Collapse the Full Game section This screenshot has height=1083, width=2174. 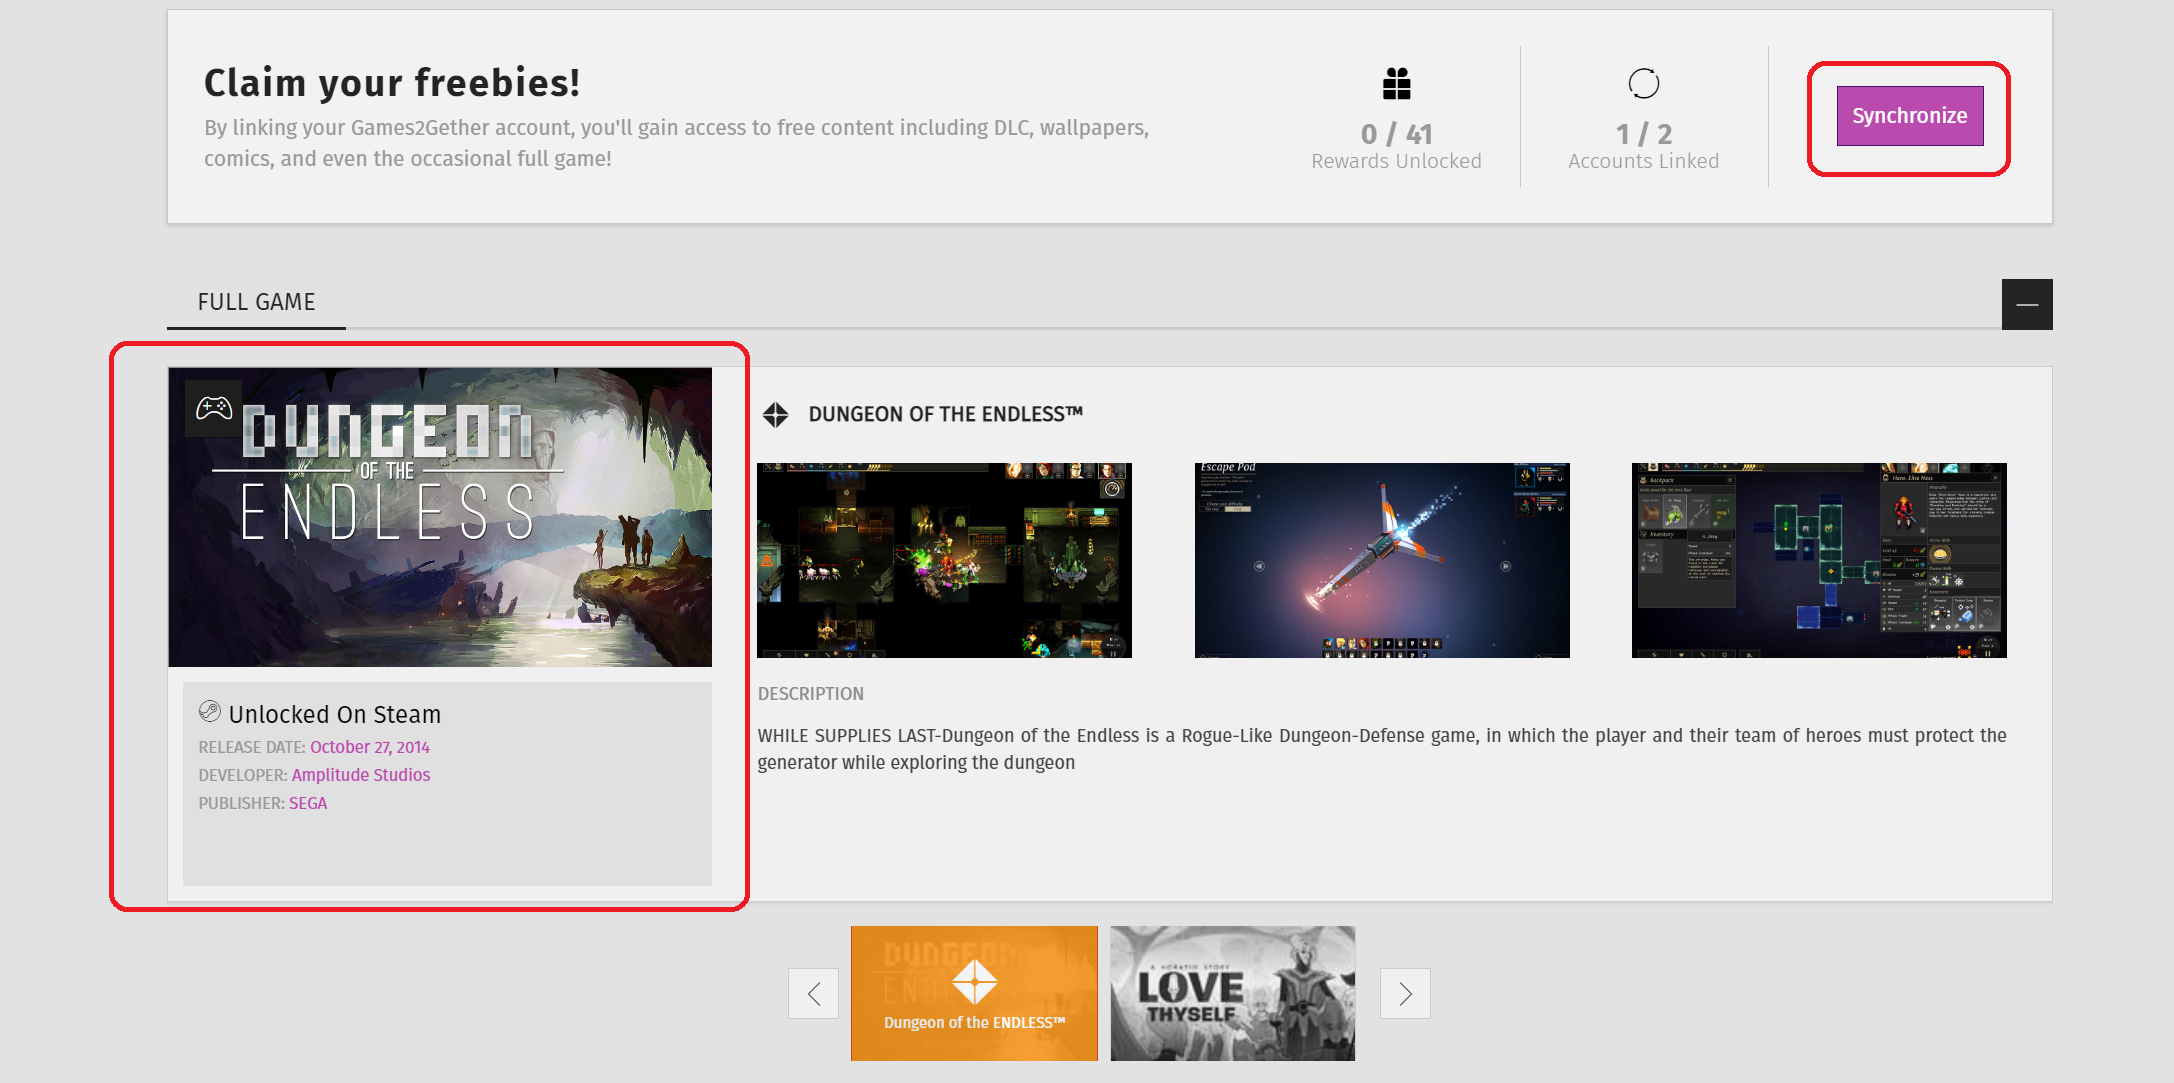pyautogui.click(x=2027, y=304)
